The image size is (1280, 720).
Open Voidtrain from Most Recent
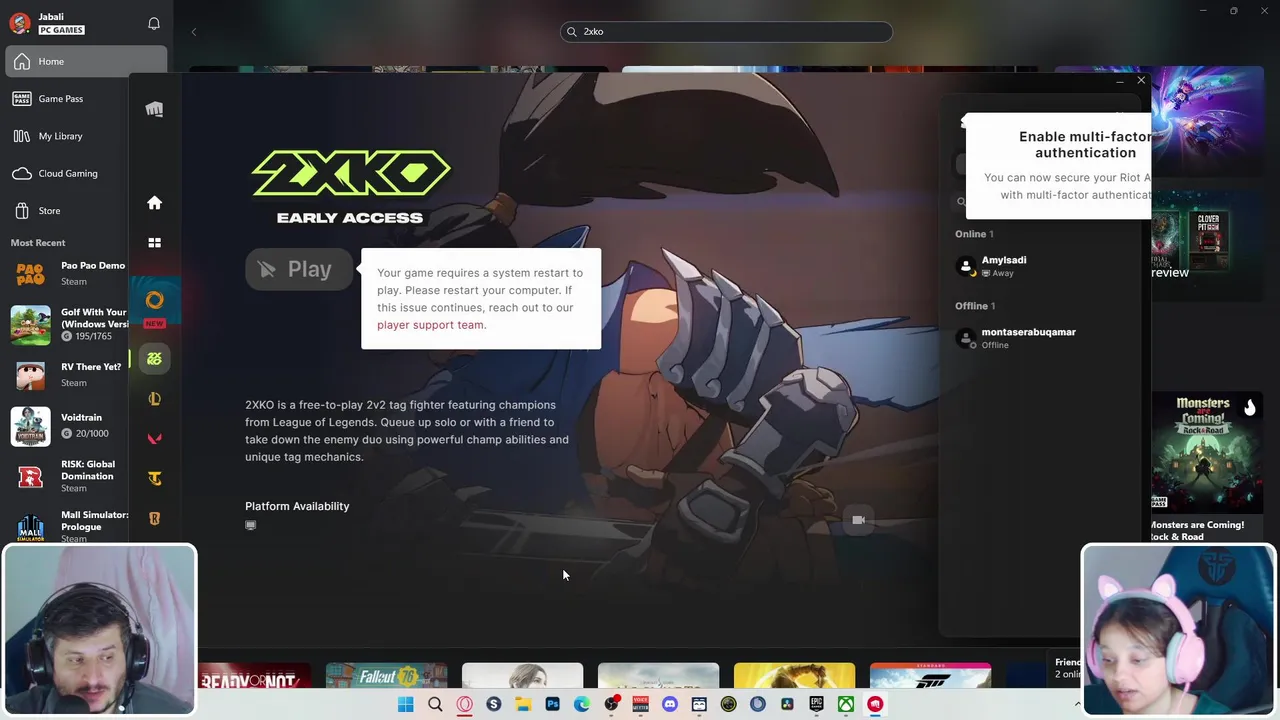(x=68, y=426)
